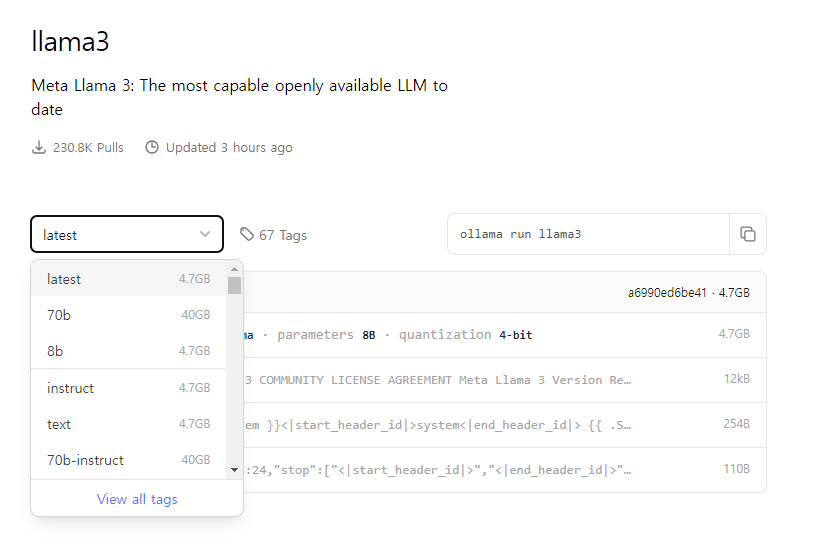
Task: Collapse the latest tag dropdown
Action: click(127, 234)
